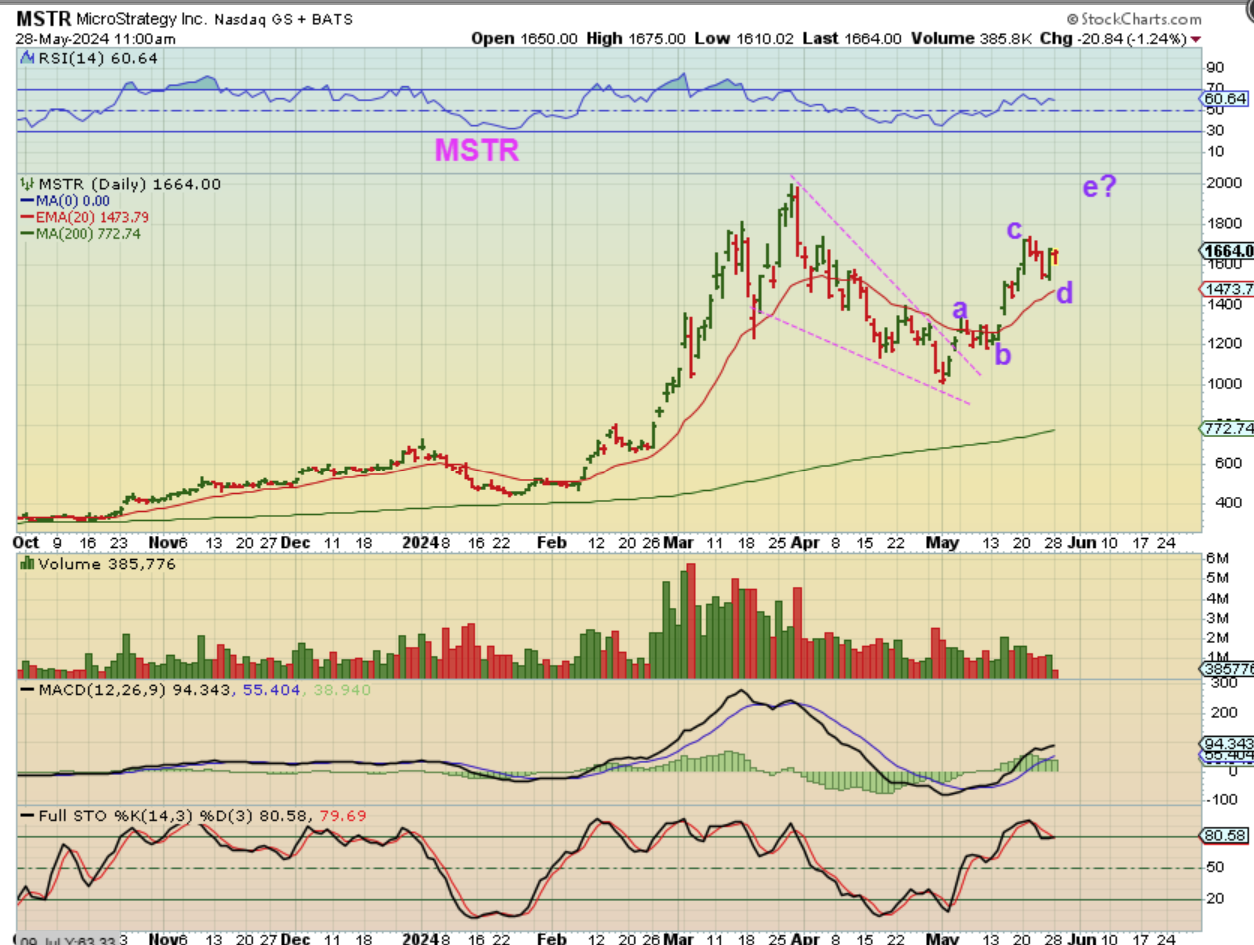1254x945 pixels.
Task: Click the line icon before Full STO
Action: (x=28, y=816)
